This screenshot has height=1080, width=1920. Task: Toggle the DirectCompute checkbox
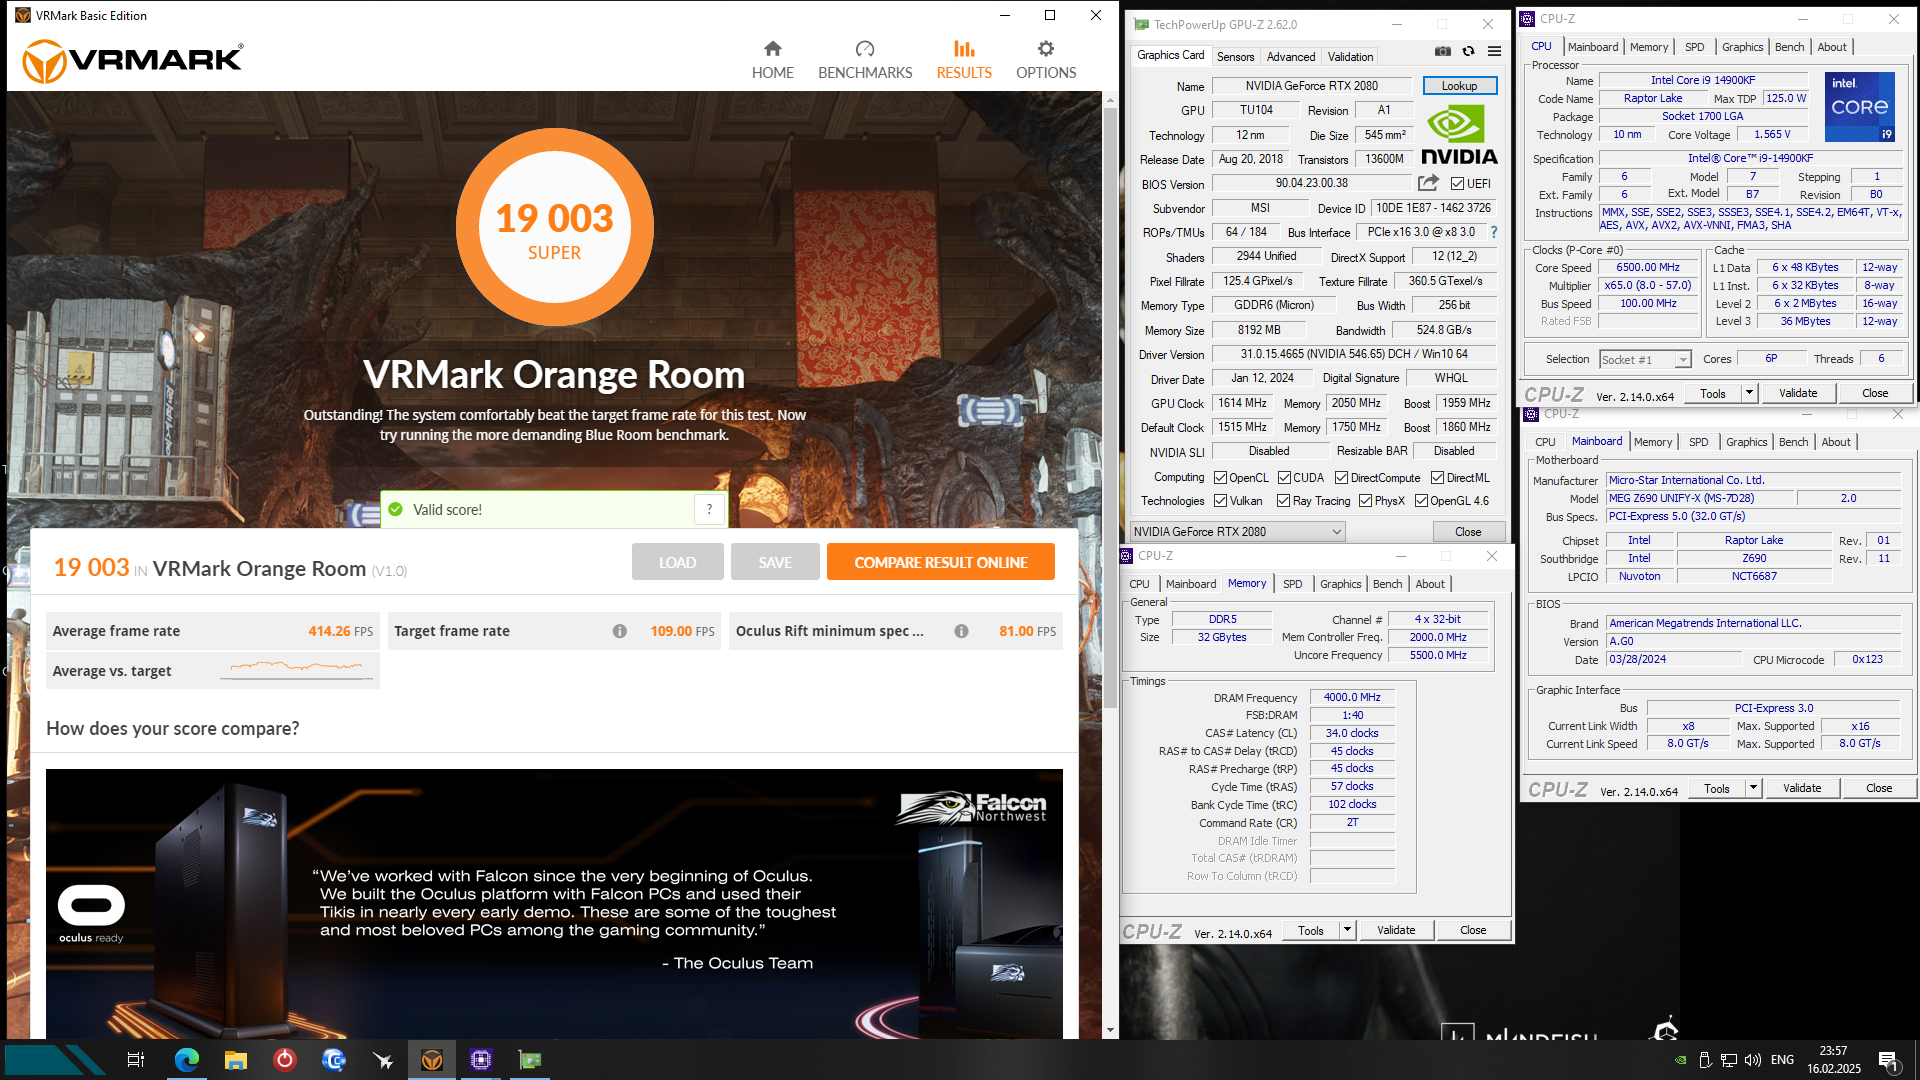1341,478
